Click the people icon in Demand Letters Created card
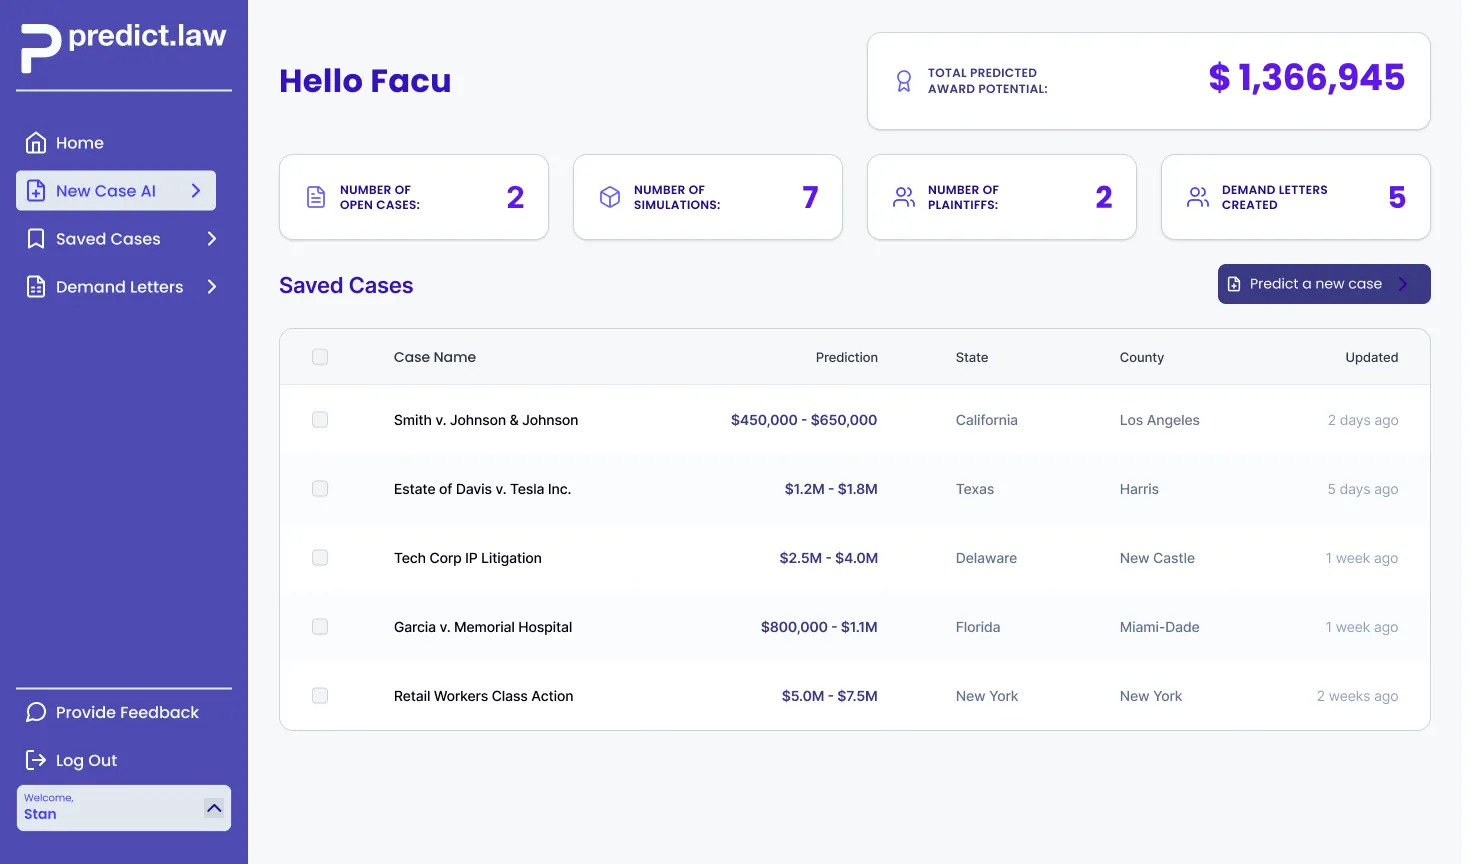The width and height of the screenshot is (1470, 864). (1198, 197)
